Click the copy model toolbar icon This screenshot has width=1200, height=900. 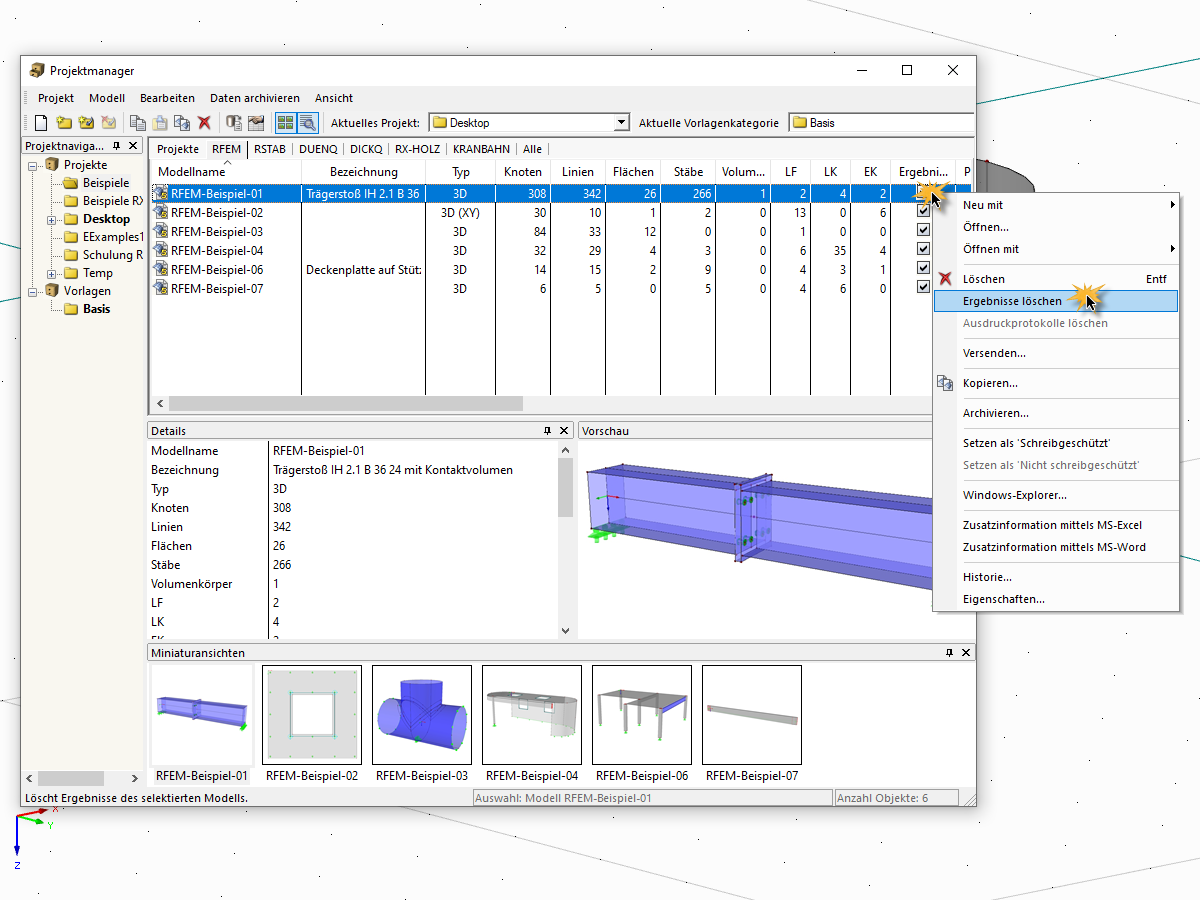tap(182, 123)
